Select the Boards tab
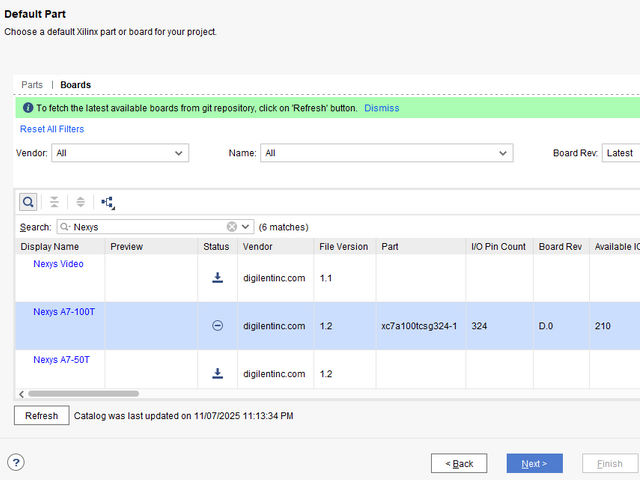The image size is (640, 480). click(x=75, y=85)
